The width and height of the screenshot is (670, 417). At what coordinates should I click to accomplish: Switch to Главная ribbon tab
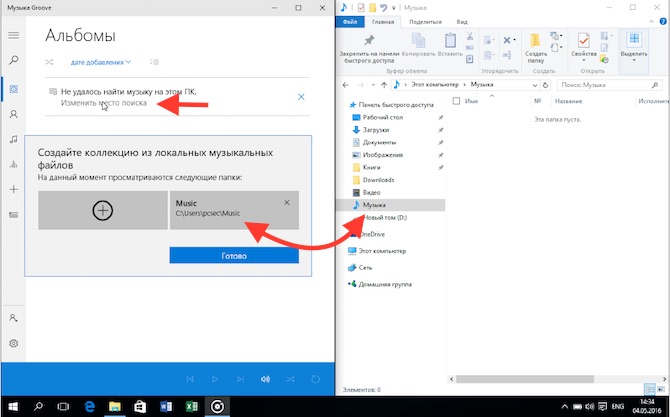click(x=383, y=22)
